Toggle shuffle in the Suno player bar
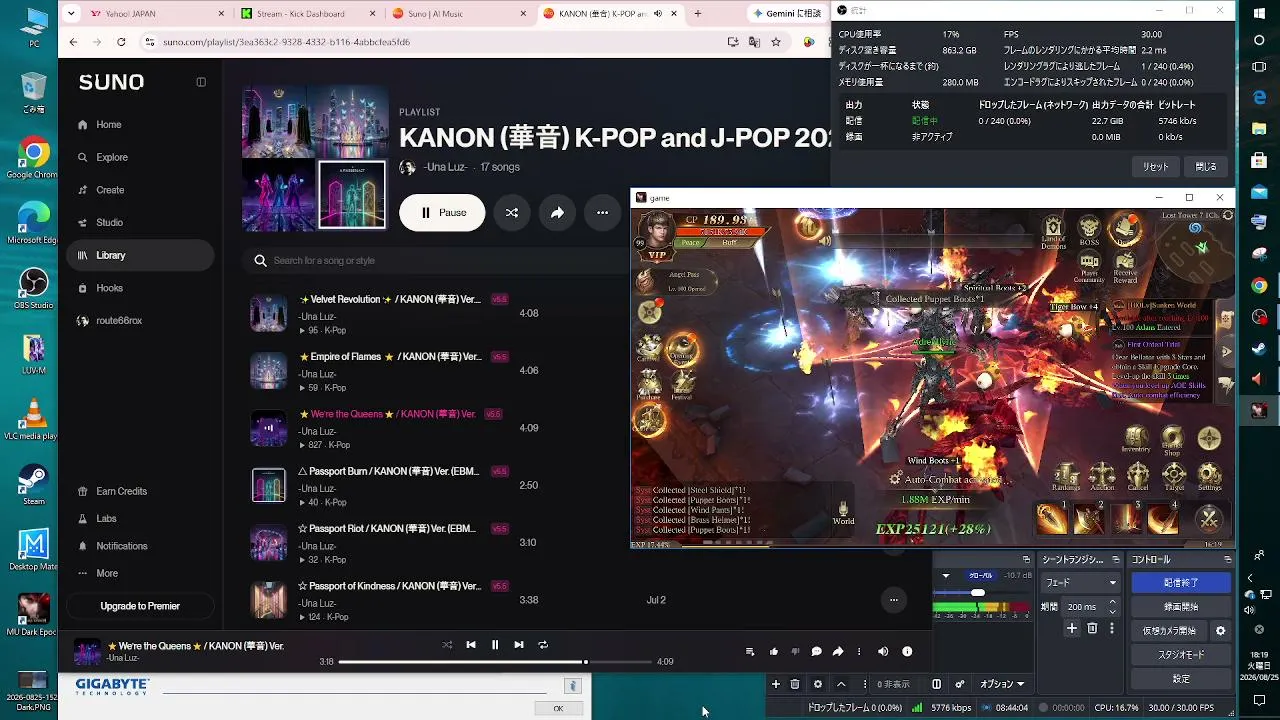The width and height of the screenshot is (1280, 720). pos(447,645)
